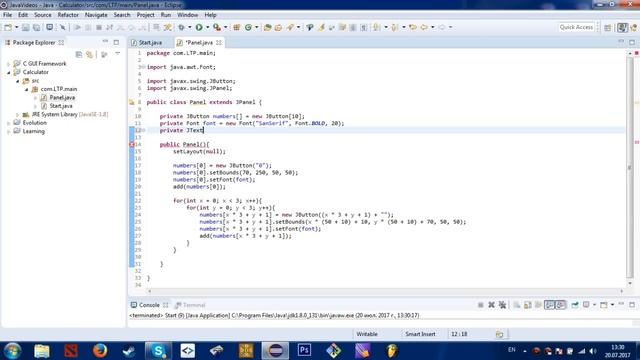Switch to the Start.java editor tab
The image size is (640, 360).
tap(147, 42)
